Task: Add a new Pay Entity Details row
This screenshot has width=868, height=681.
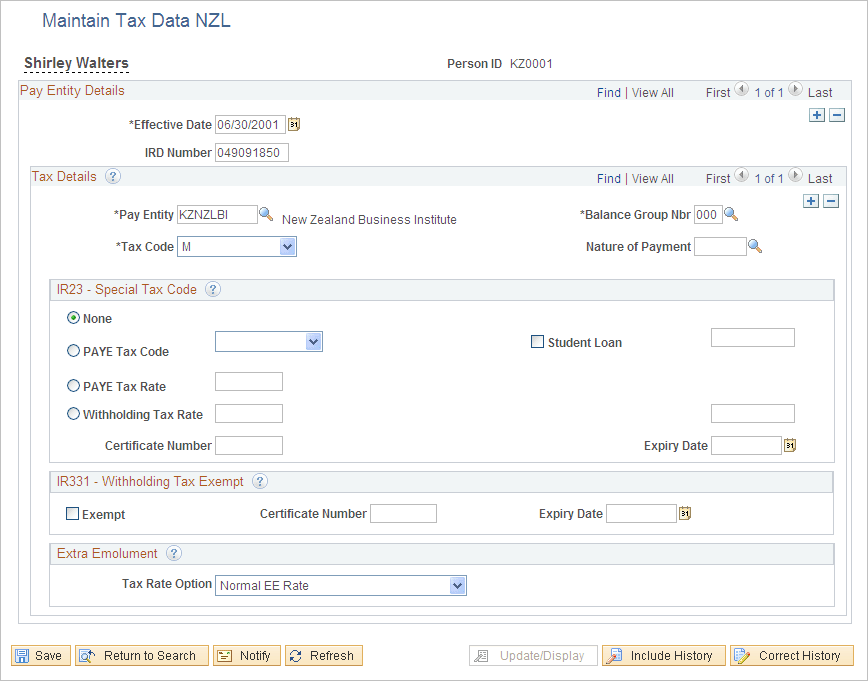Action: click(817, 115)
